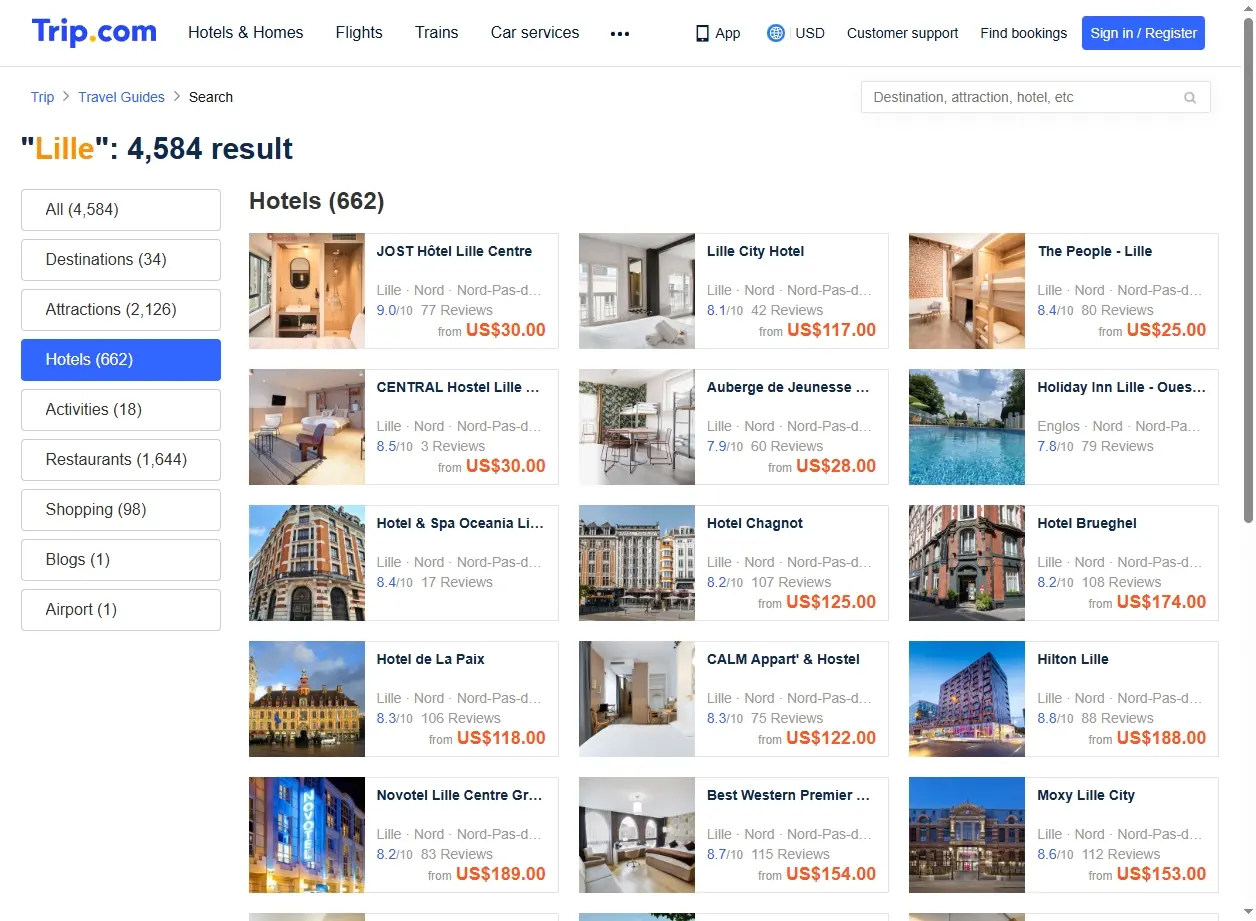Open Hotel Chagnot photo
Image resolution: width=1256 pixels, height=921 pixels.
(x=637, y=563)
